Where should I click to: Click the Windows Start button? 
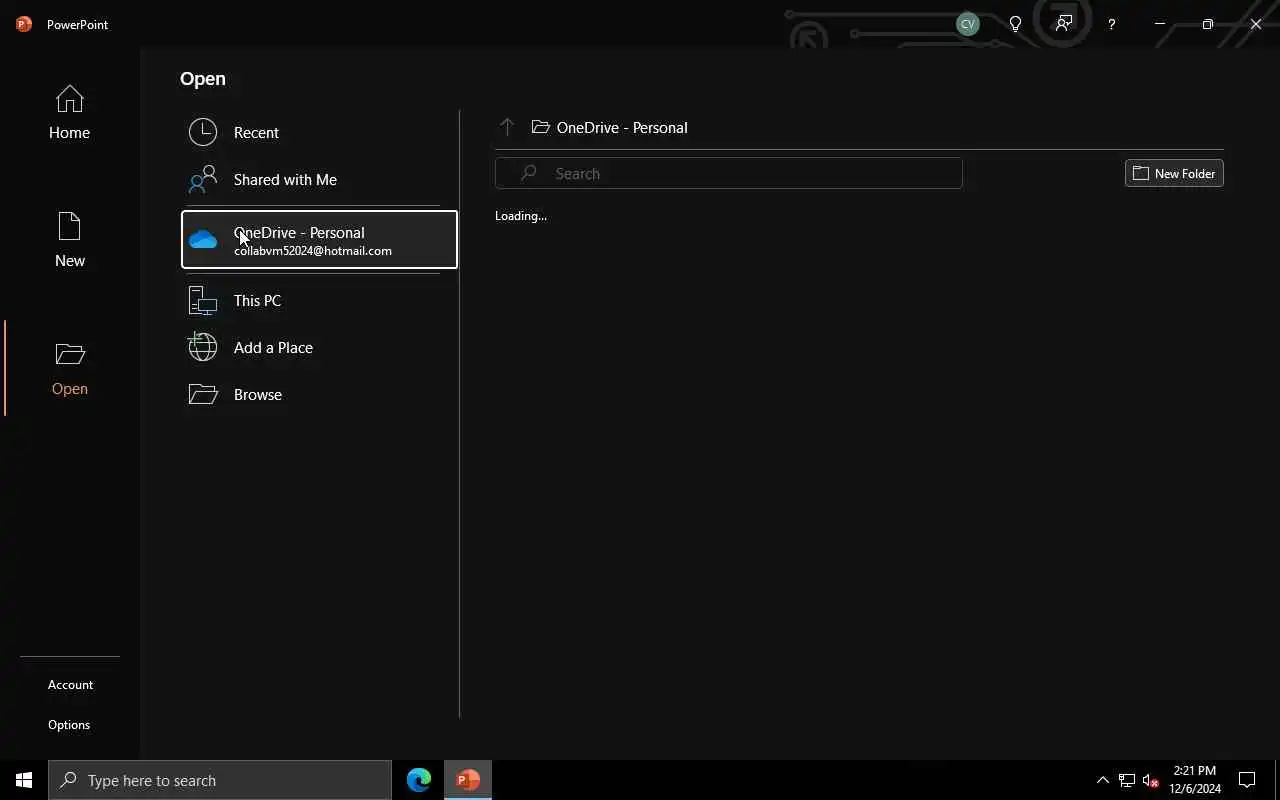point(24,780)
